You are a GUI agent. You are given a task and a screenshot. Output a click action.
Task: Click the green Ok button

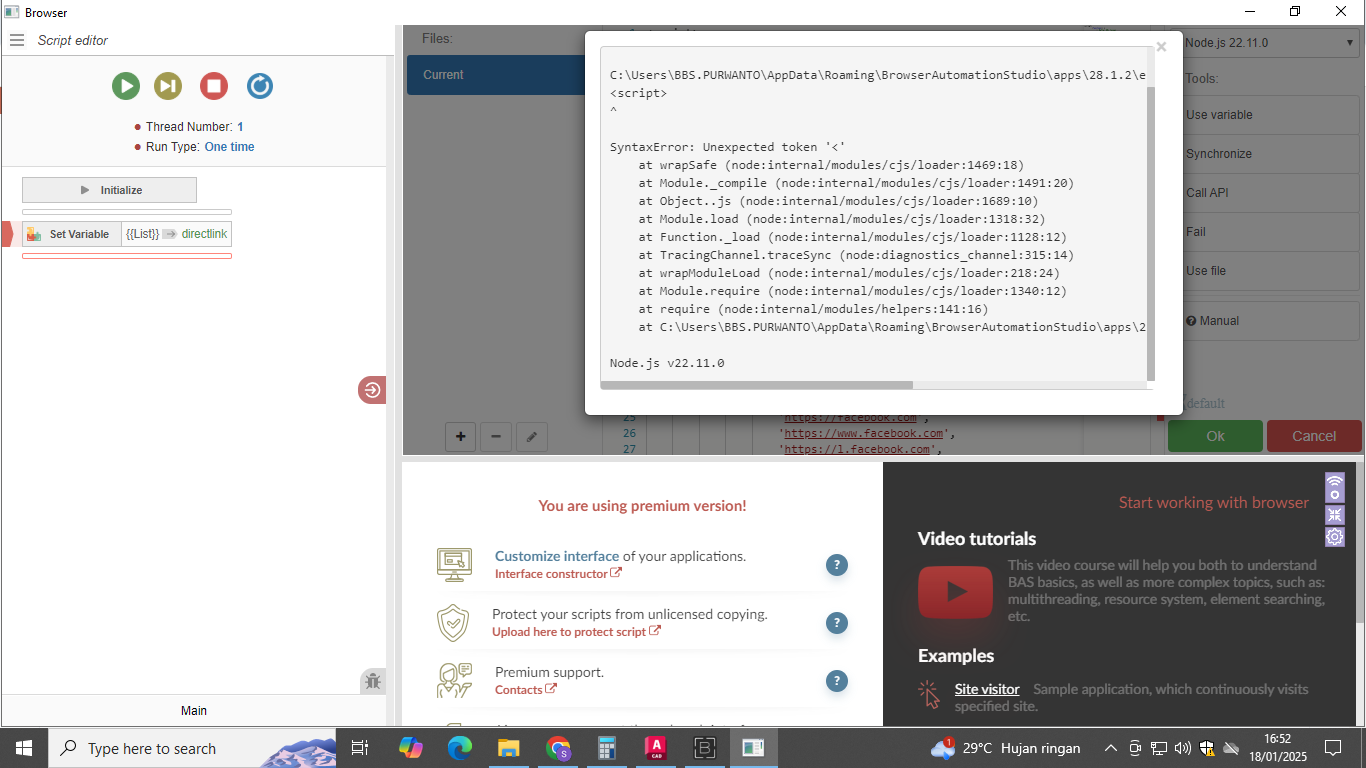1215,436
